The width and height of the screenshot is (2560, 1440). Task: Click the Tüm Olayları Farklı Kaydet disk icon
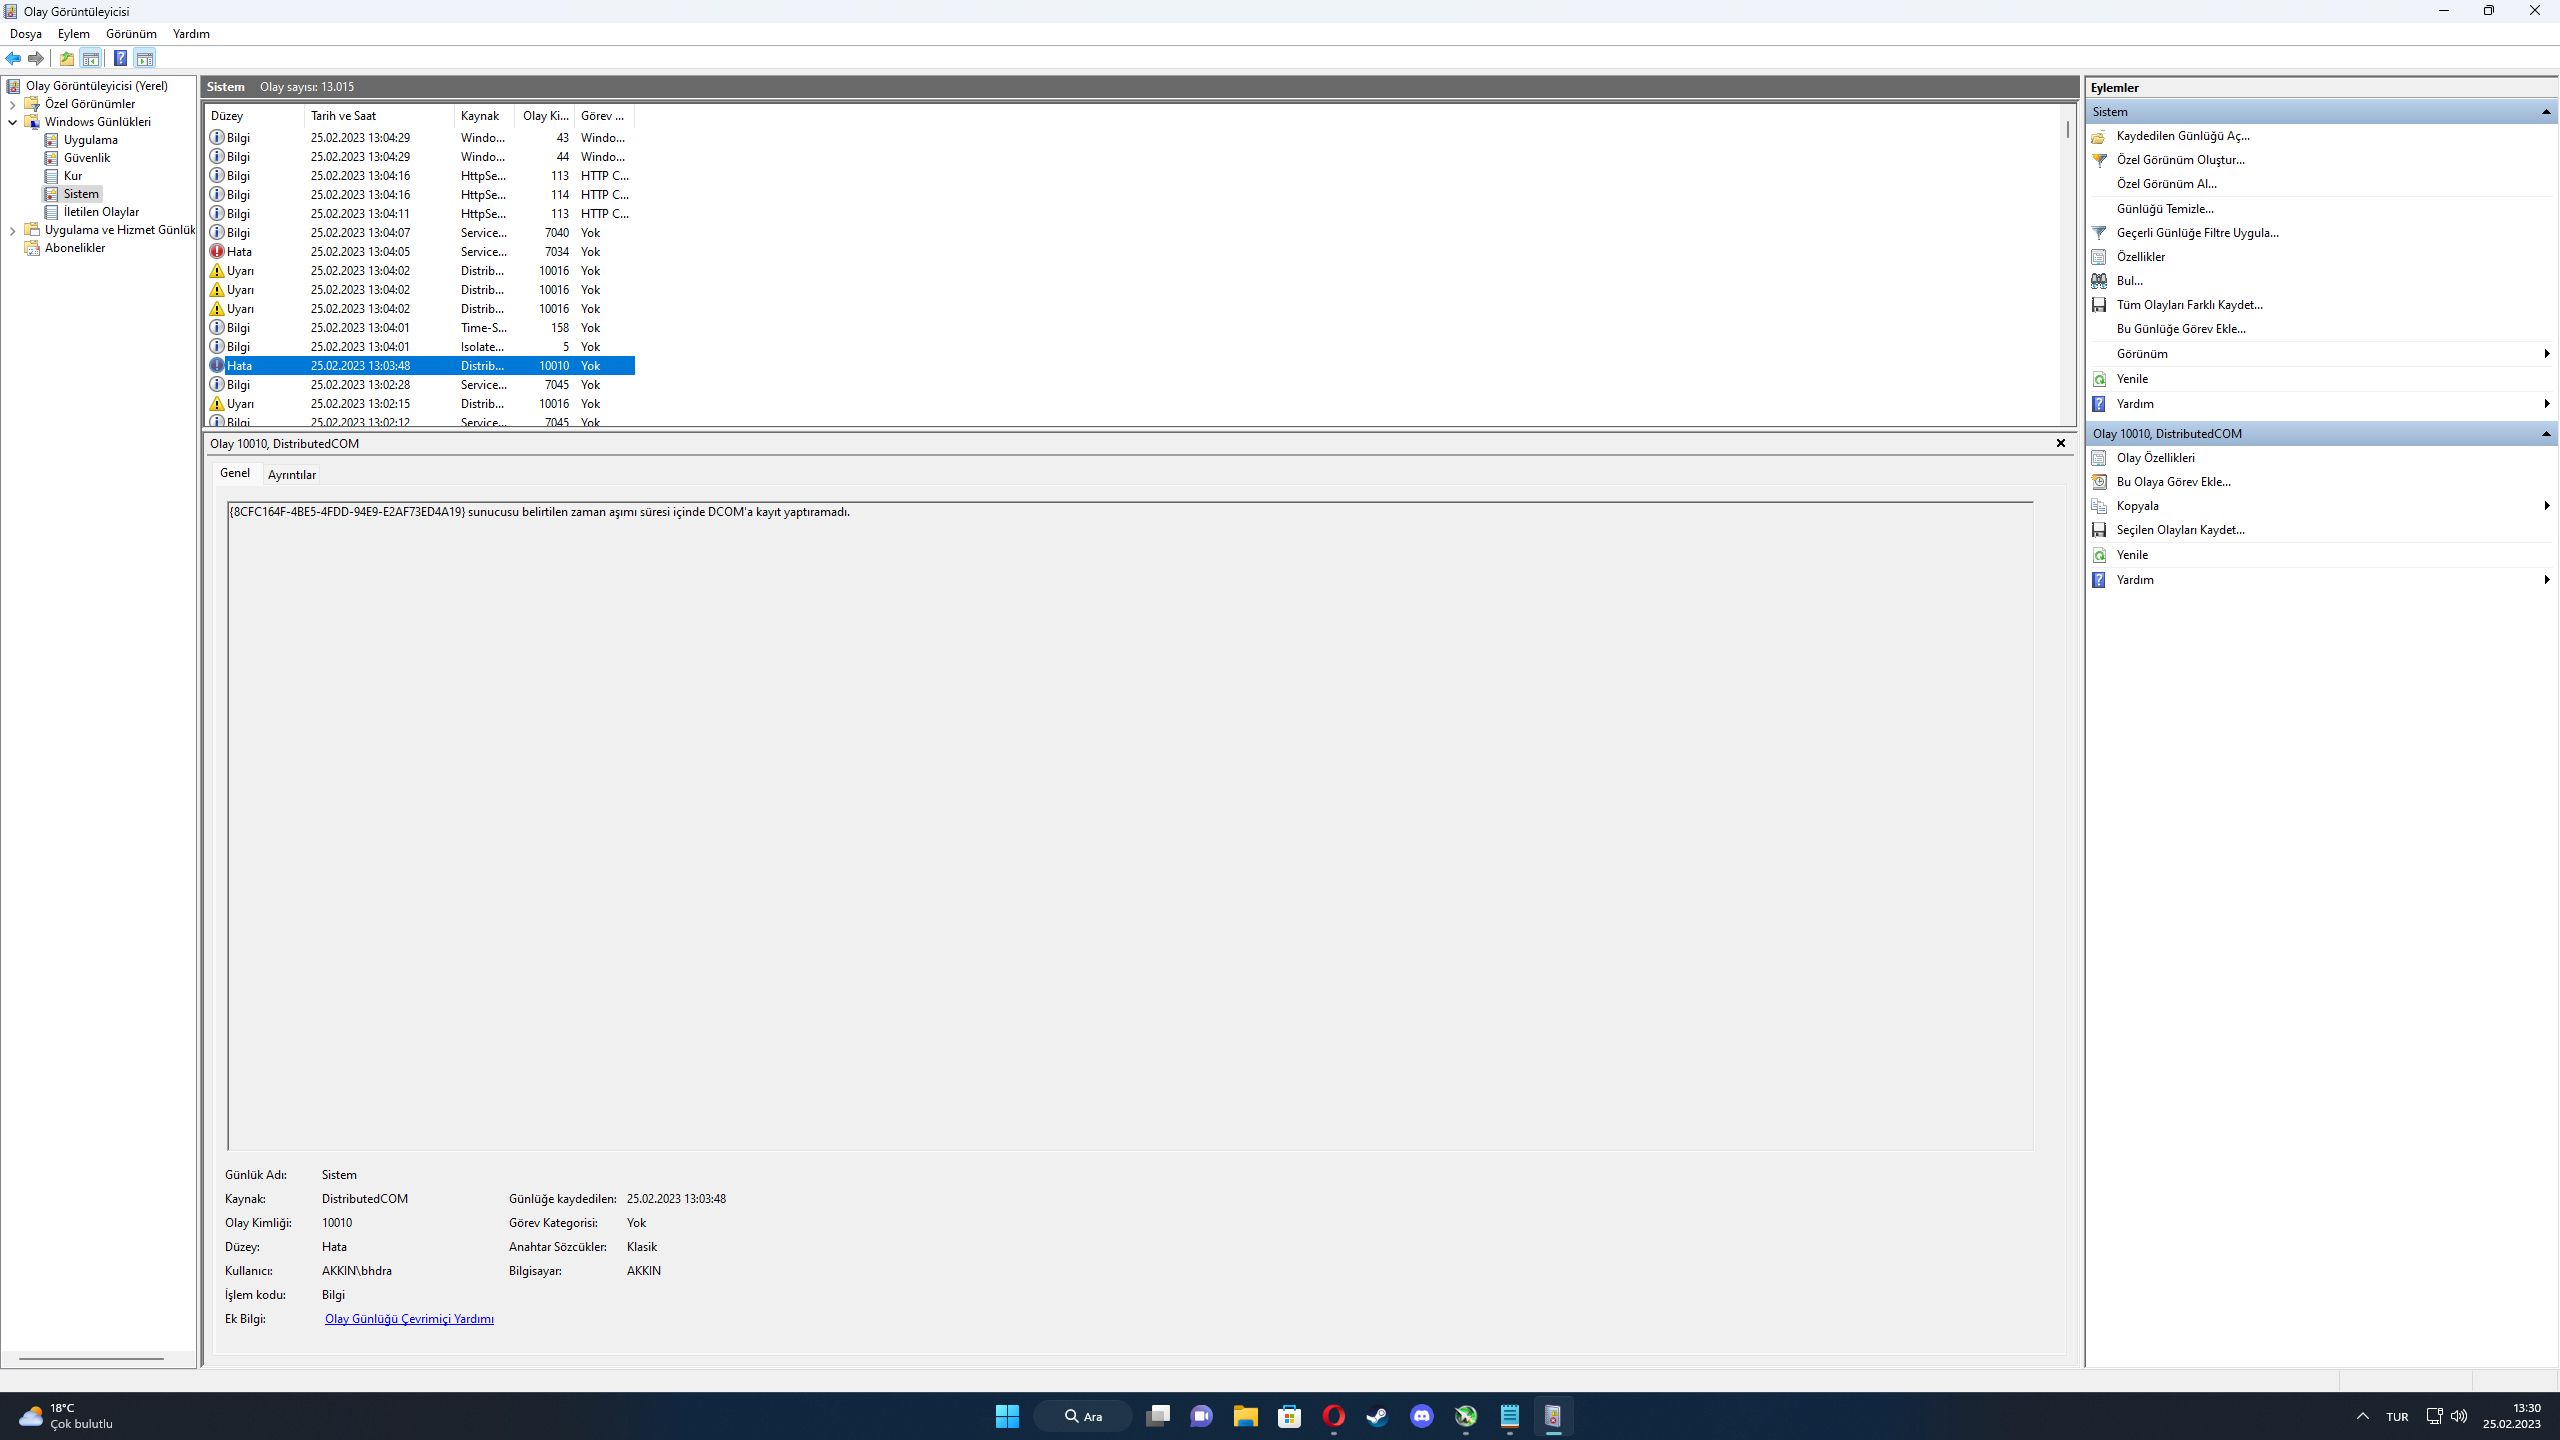(x=2099, y=305)
